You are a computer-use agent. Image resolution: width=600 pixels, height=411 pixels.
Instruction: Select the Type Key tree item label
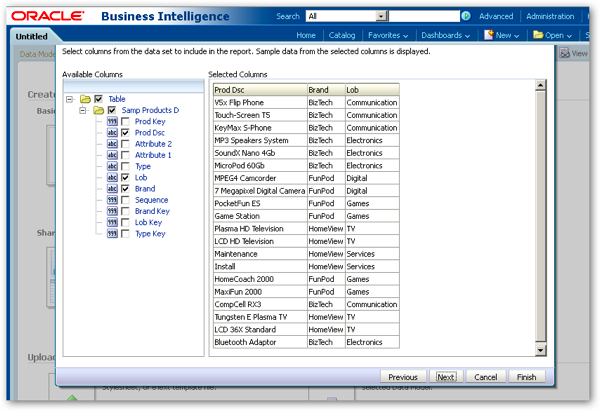point(150,234)
